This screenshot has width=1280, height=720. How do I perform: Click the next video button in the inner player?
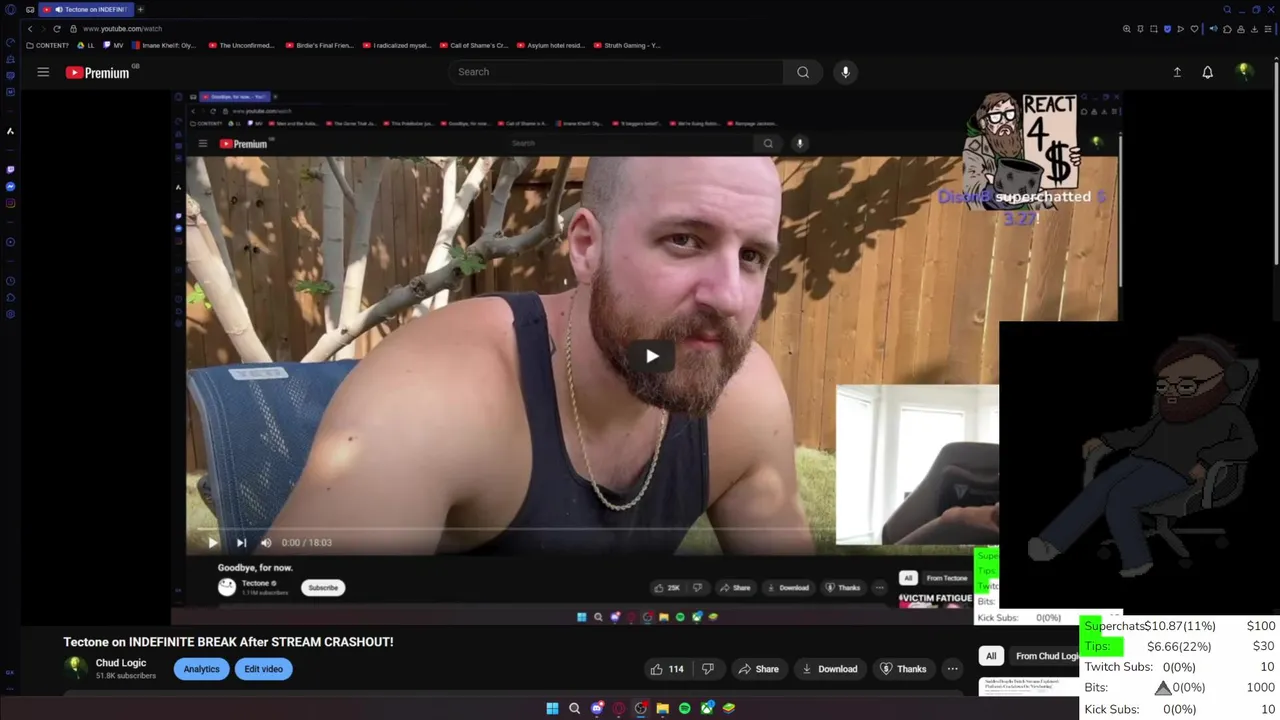pos(241,542)
